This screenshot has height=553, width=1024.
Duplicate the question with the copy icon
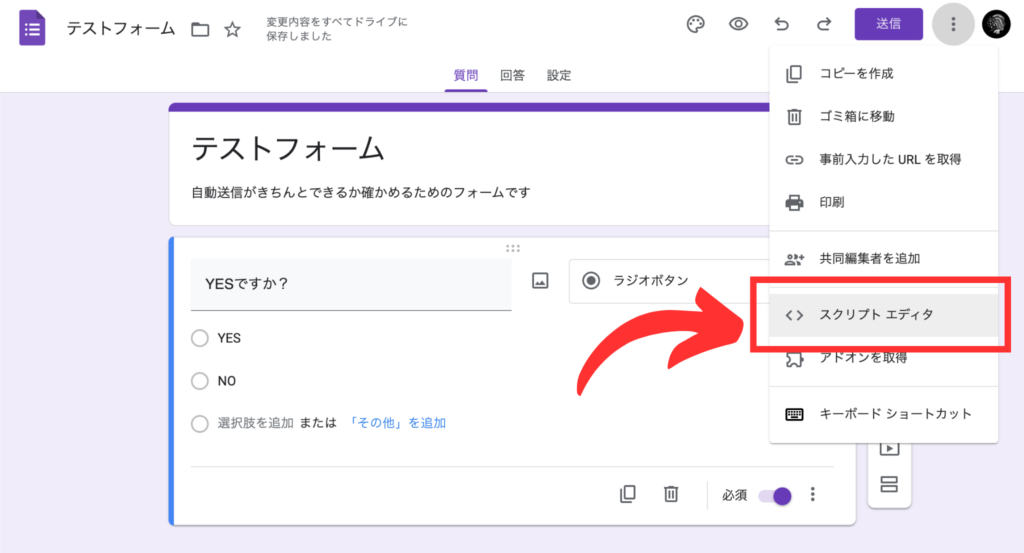coord(627,494)
